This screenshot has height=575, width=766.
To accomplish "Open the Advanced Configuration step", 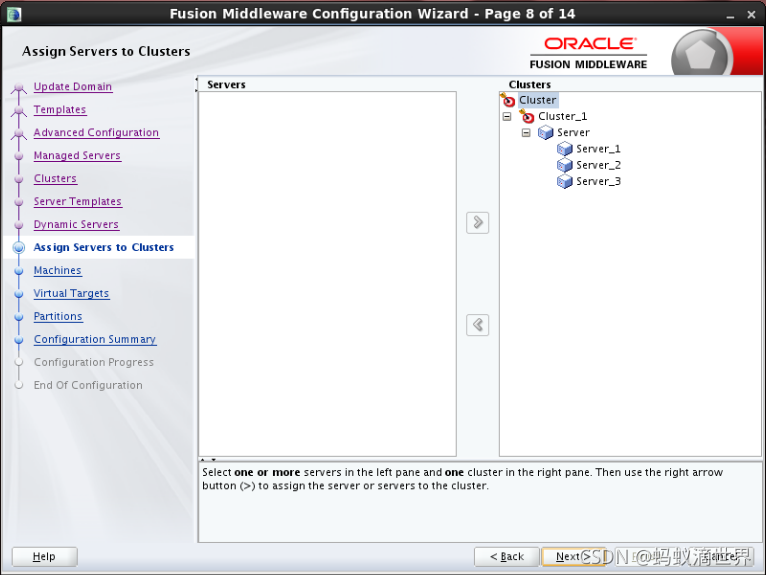I will 96,132.
